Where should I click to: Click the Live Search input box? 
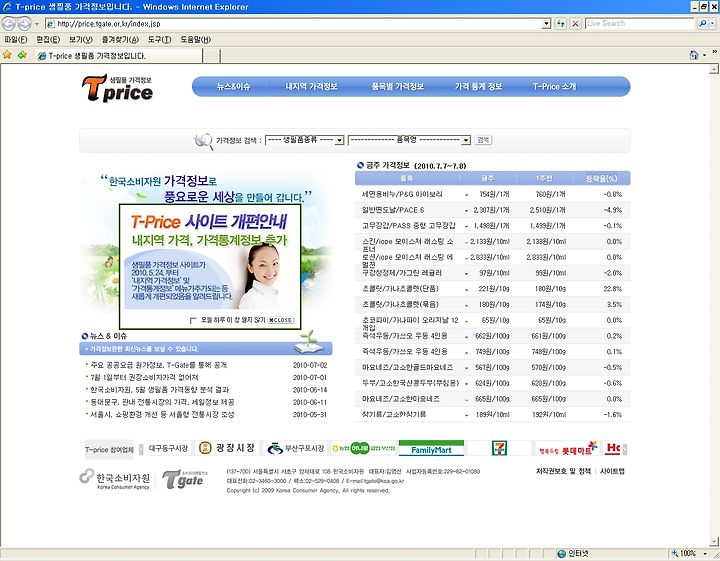[640, 23]
